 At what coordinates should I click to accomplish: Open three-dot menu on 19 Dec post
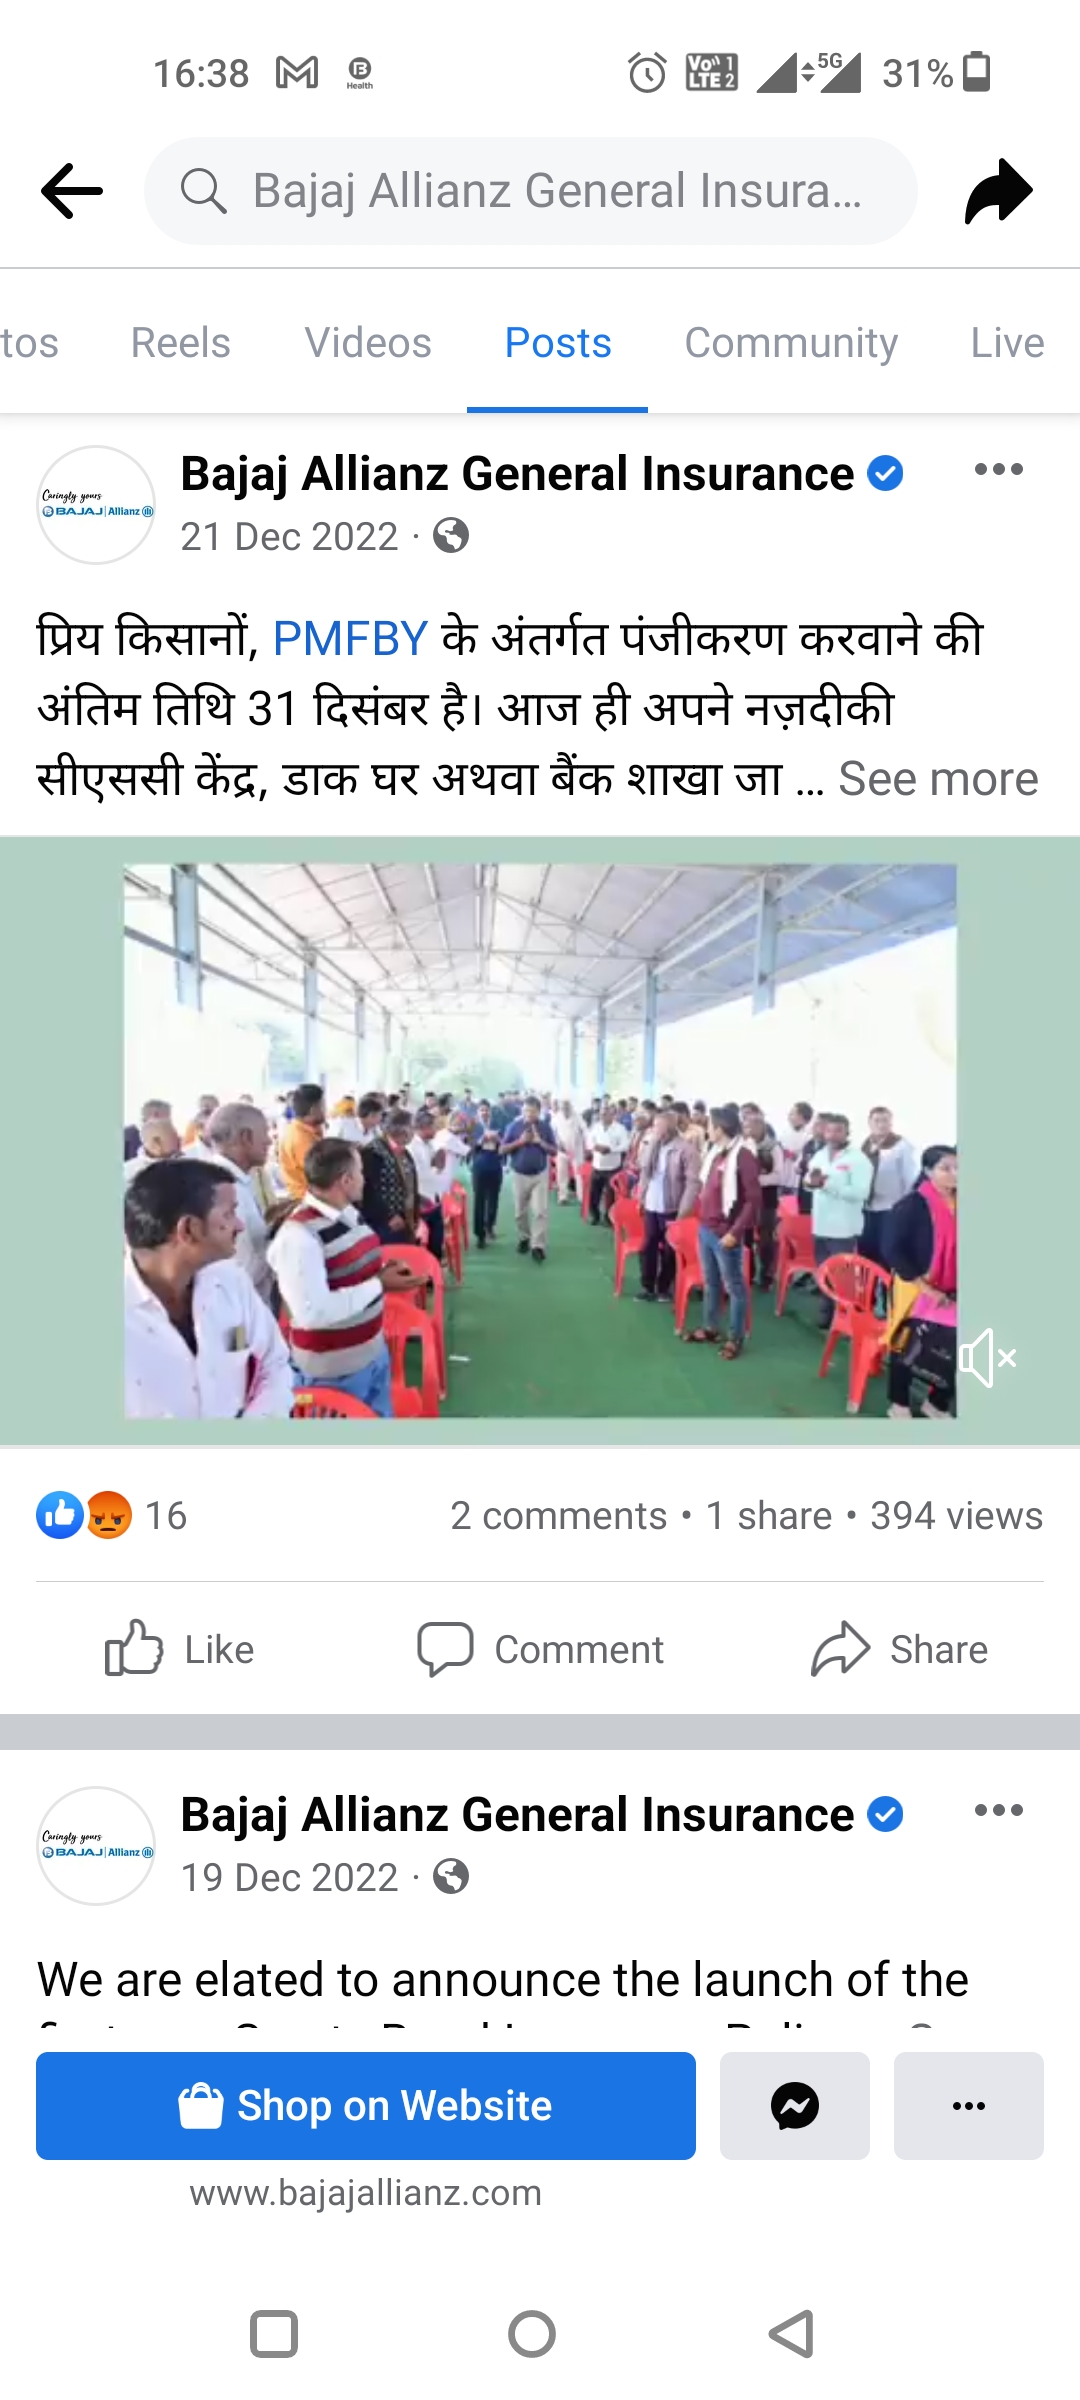coord(999,1810)
